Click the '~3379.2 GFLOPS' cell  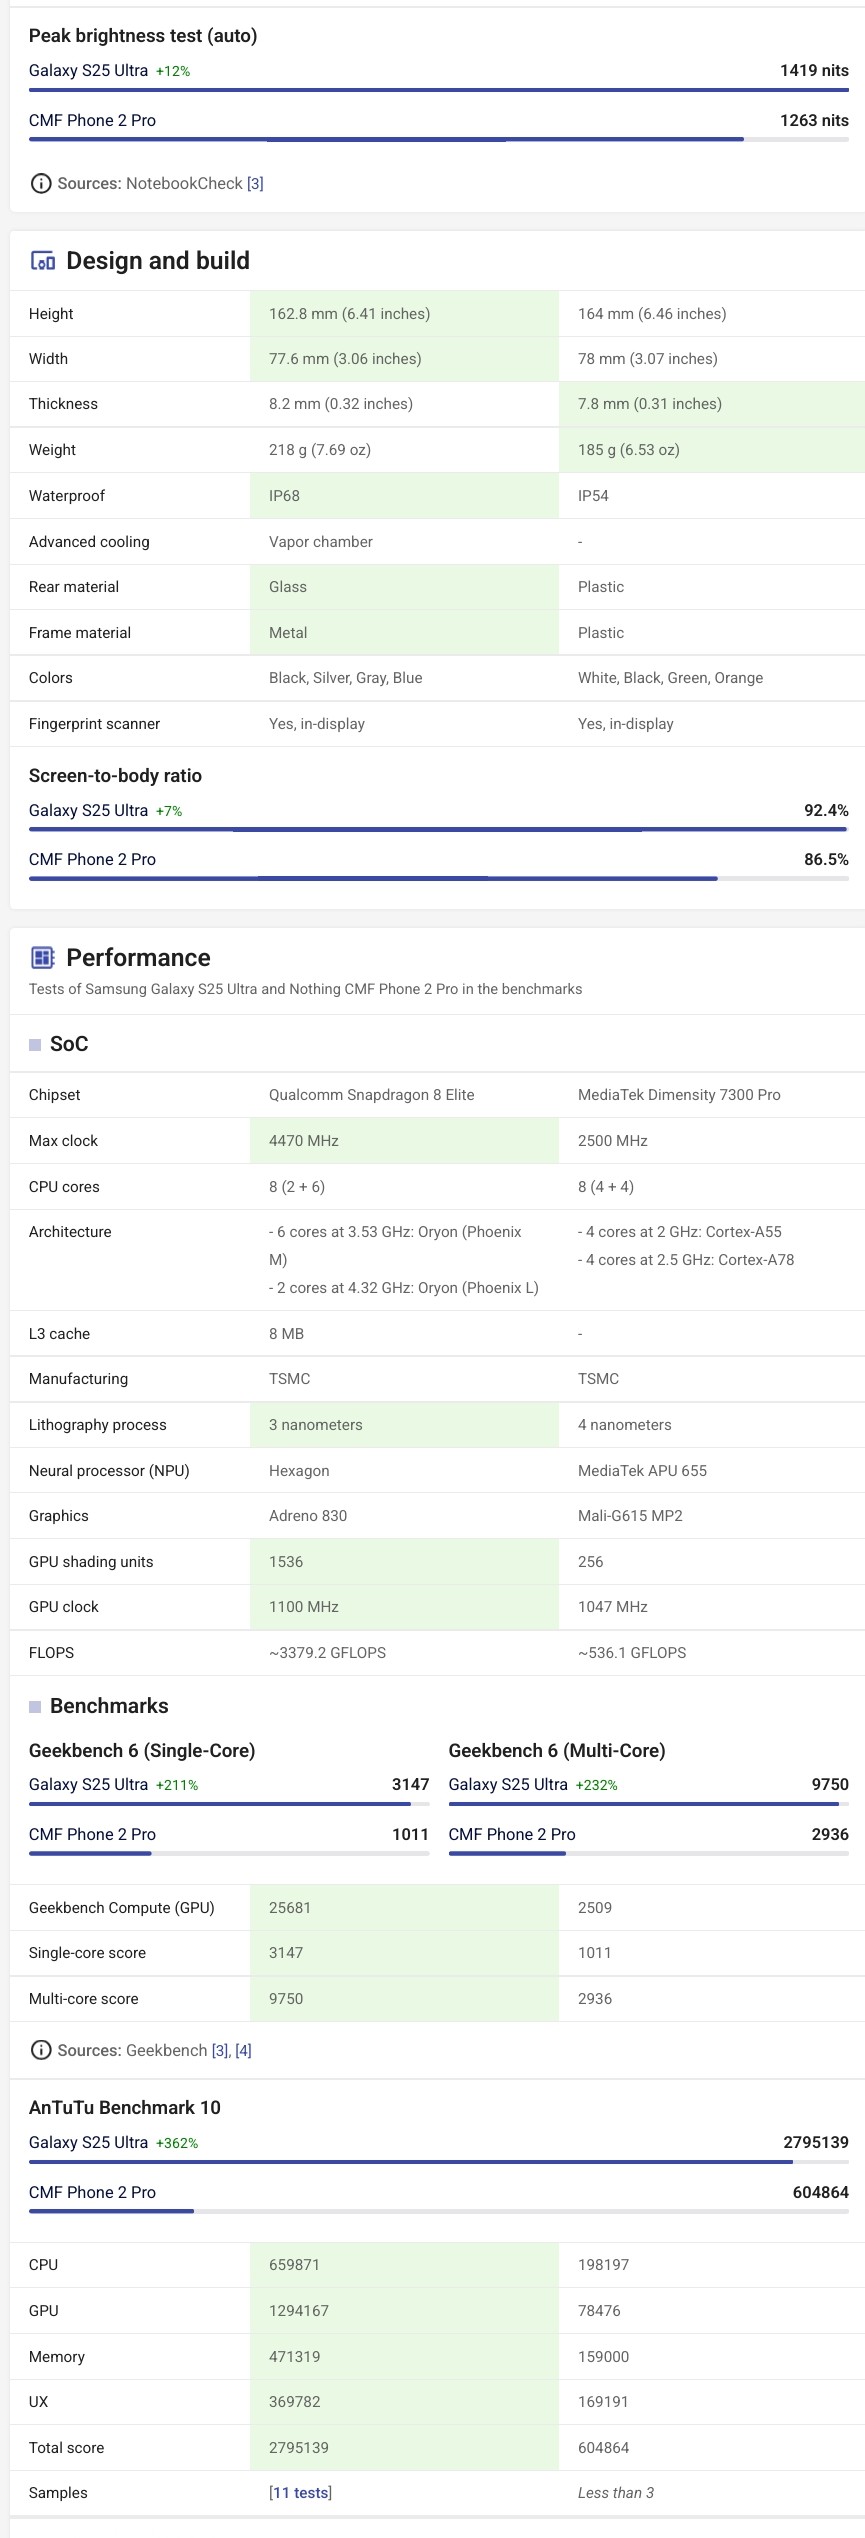point(404,1653)
